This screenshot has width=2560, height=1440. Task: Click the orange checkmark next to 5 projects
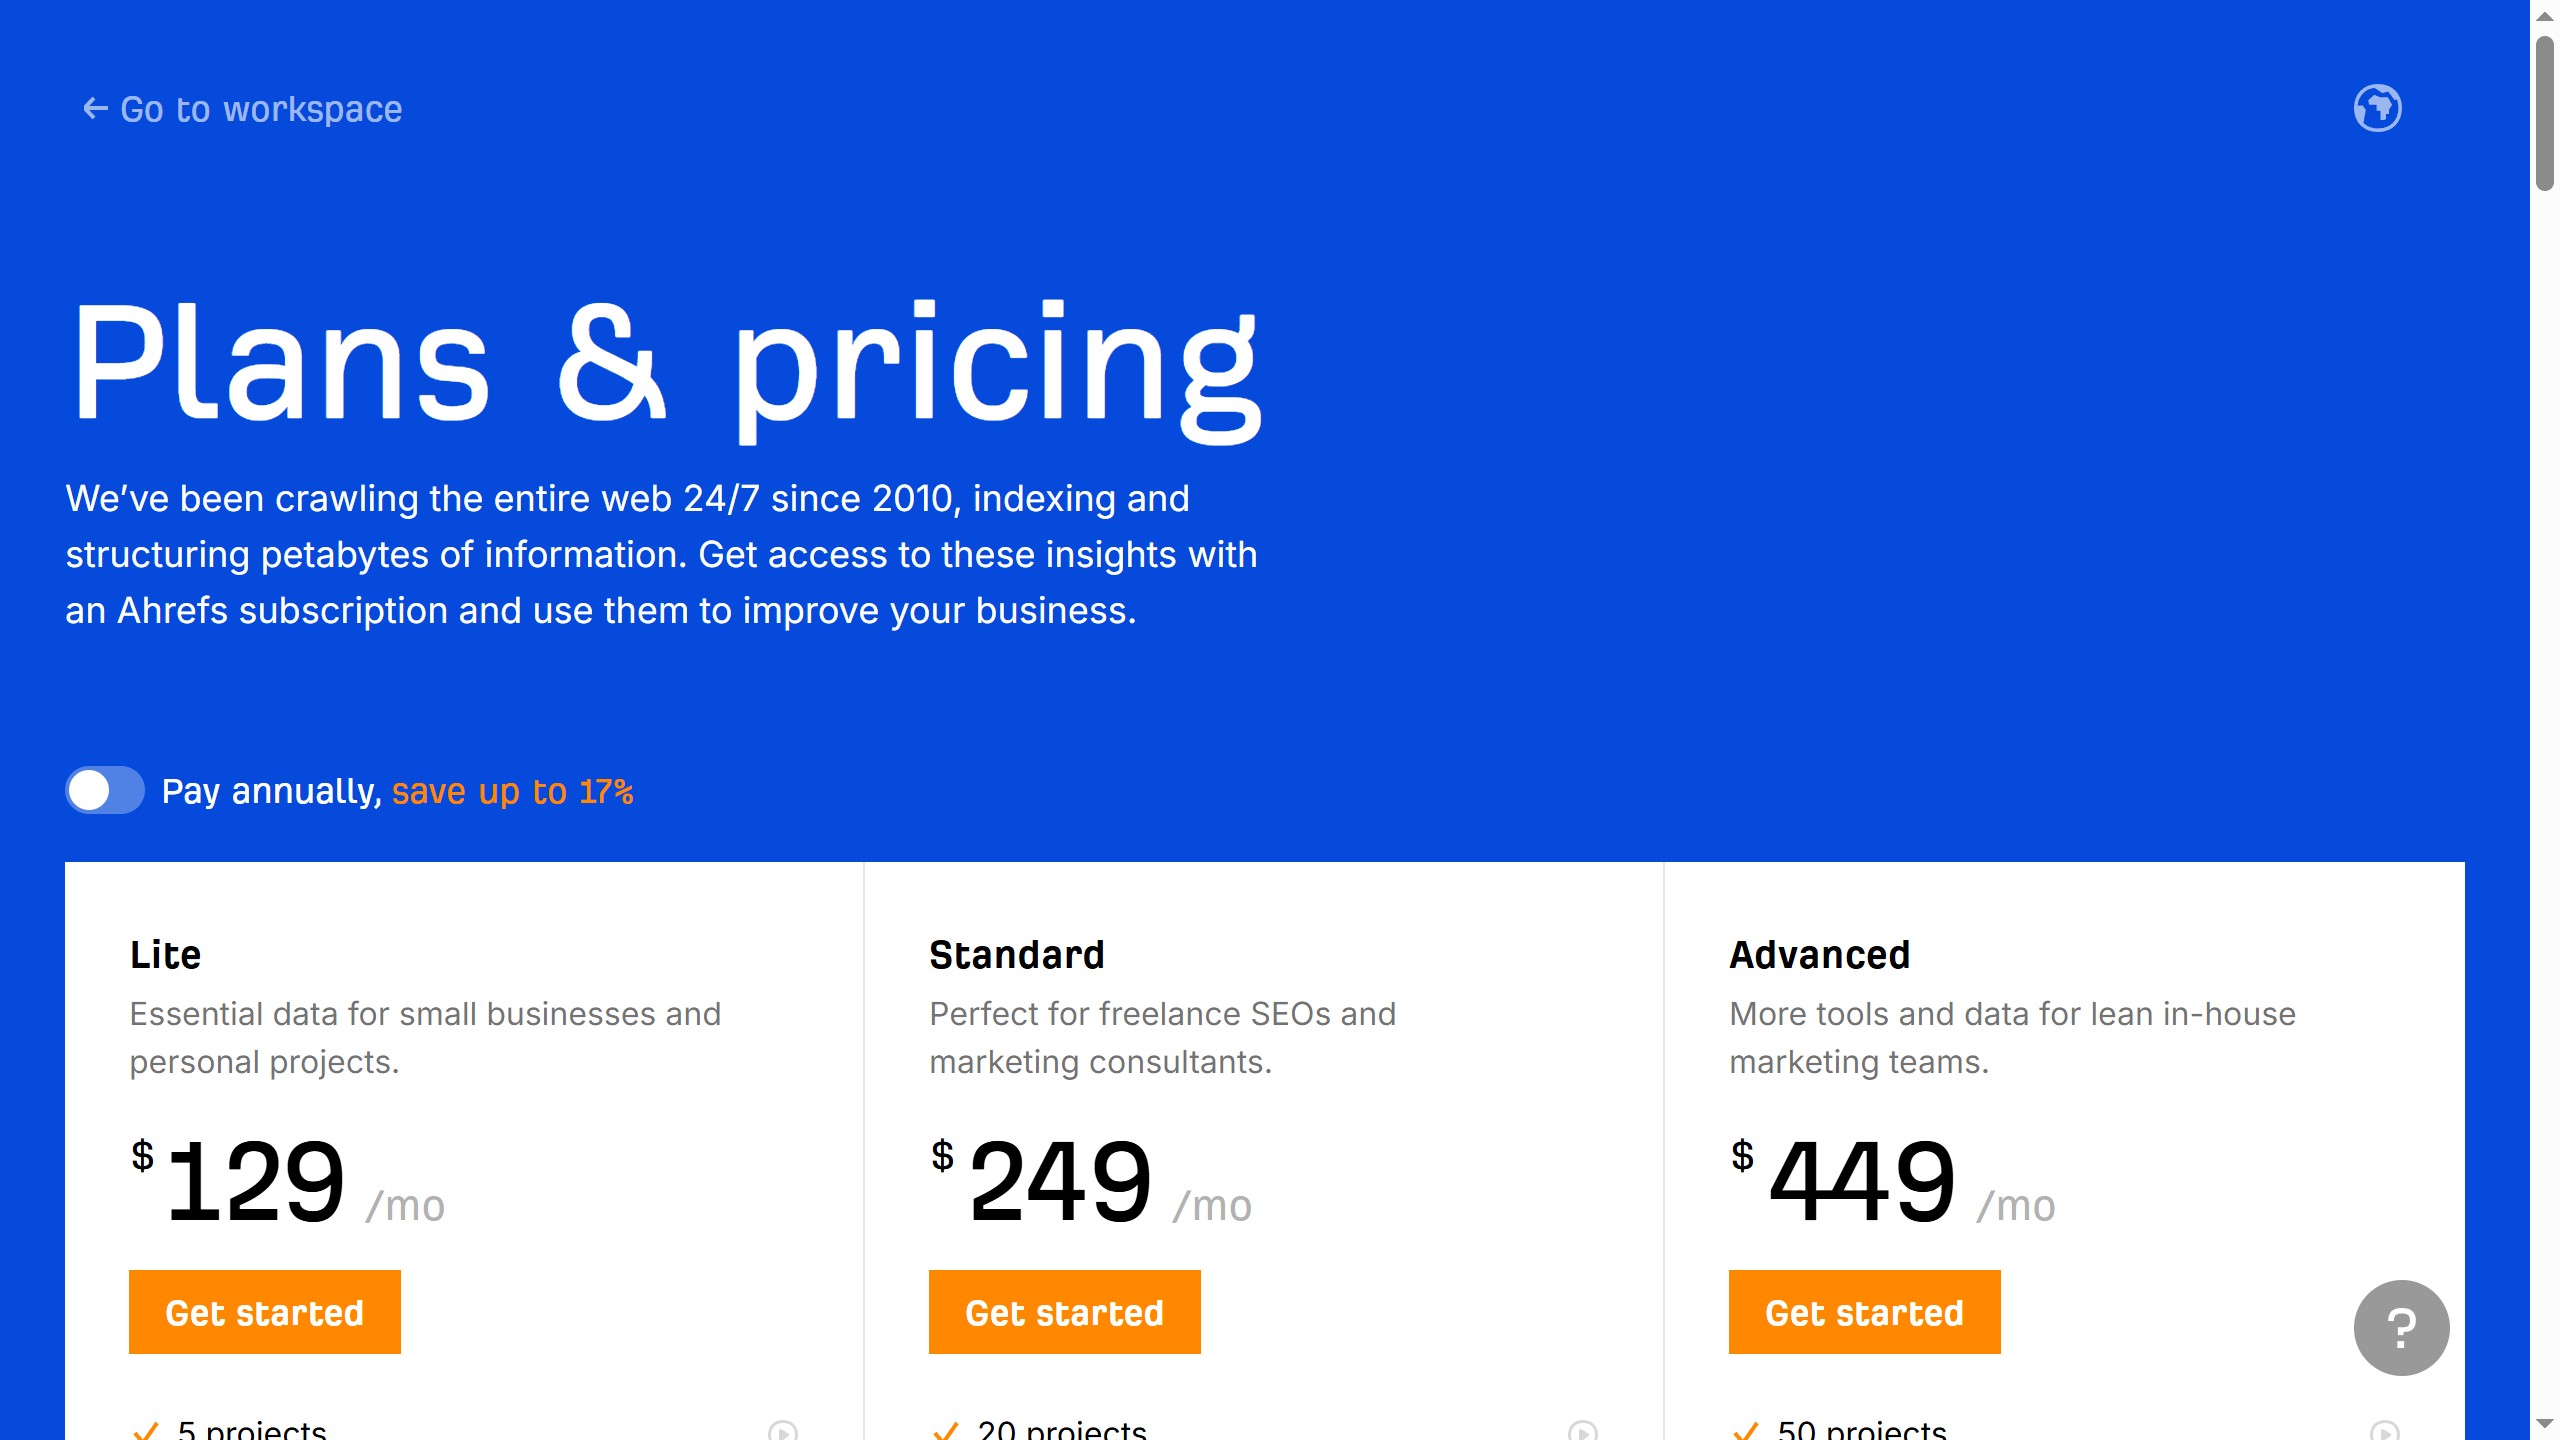(x=146, y=1431)
